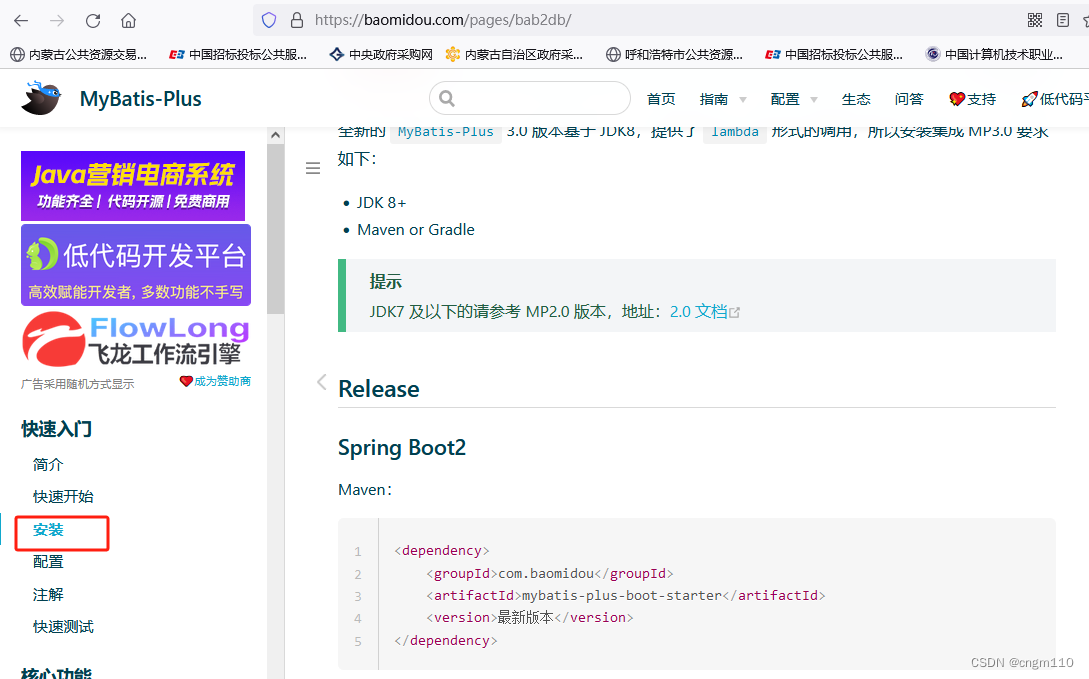Screen dimensions: 1089x679
Task: Open the 支持 nav item with heart
Action: pyautogui.click(x=972, y=99)
